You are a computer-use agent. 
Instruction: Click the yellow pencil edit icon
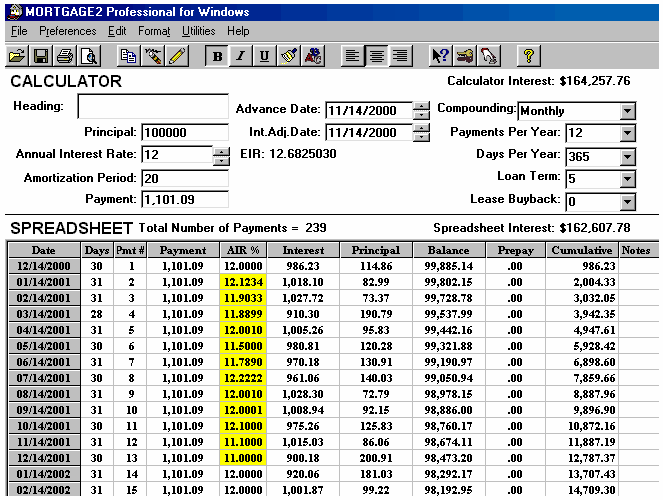[x=177, y=56]
